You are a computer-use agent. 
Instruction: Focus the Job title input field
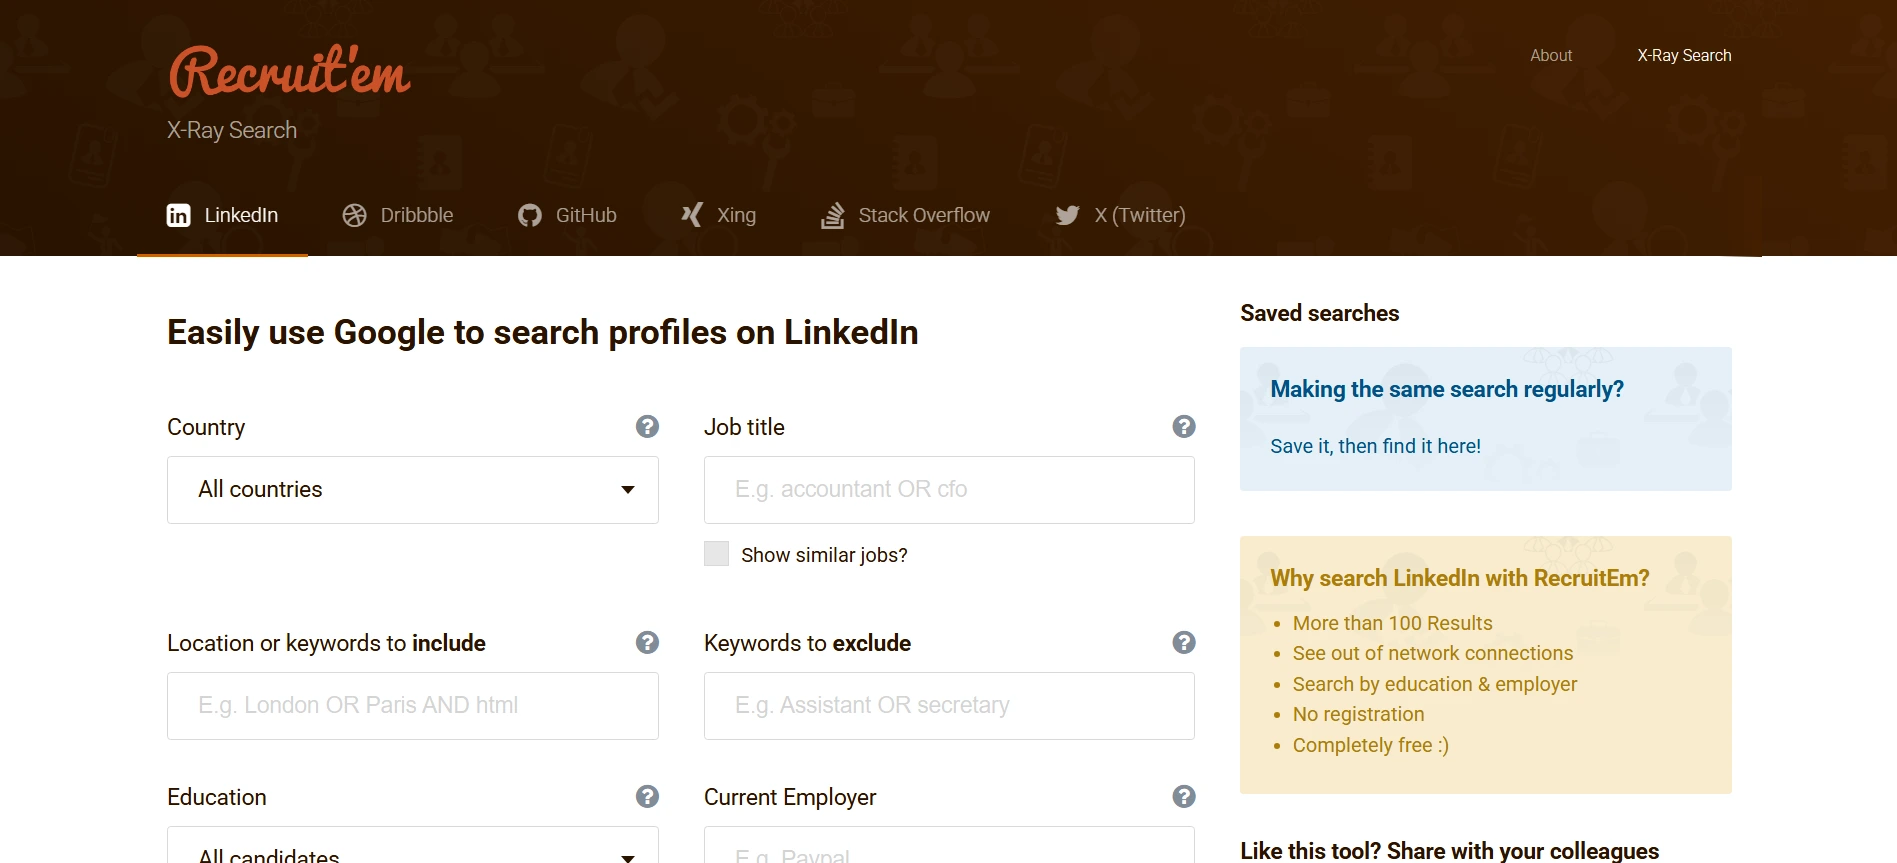949,490
